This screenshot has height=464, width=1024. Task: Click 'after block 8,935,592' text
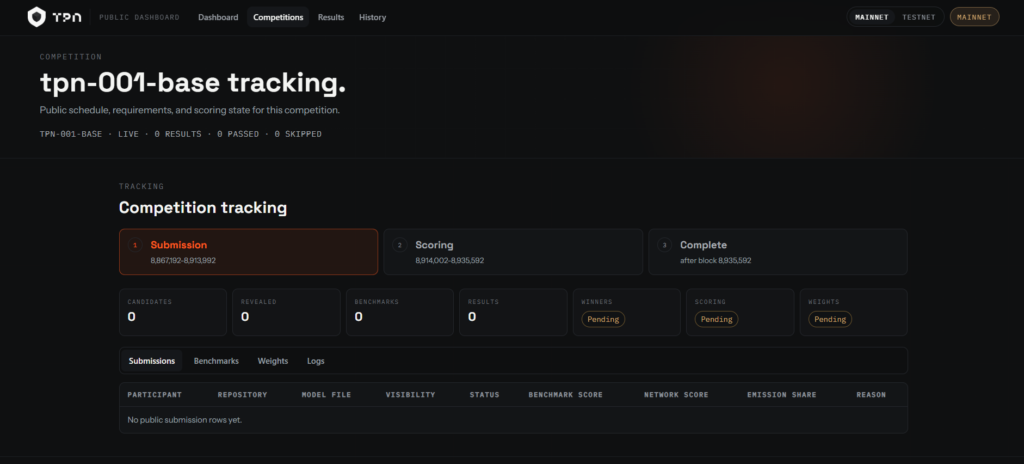[x=716, y=260]
